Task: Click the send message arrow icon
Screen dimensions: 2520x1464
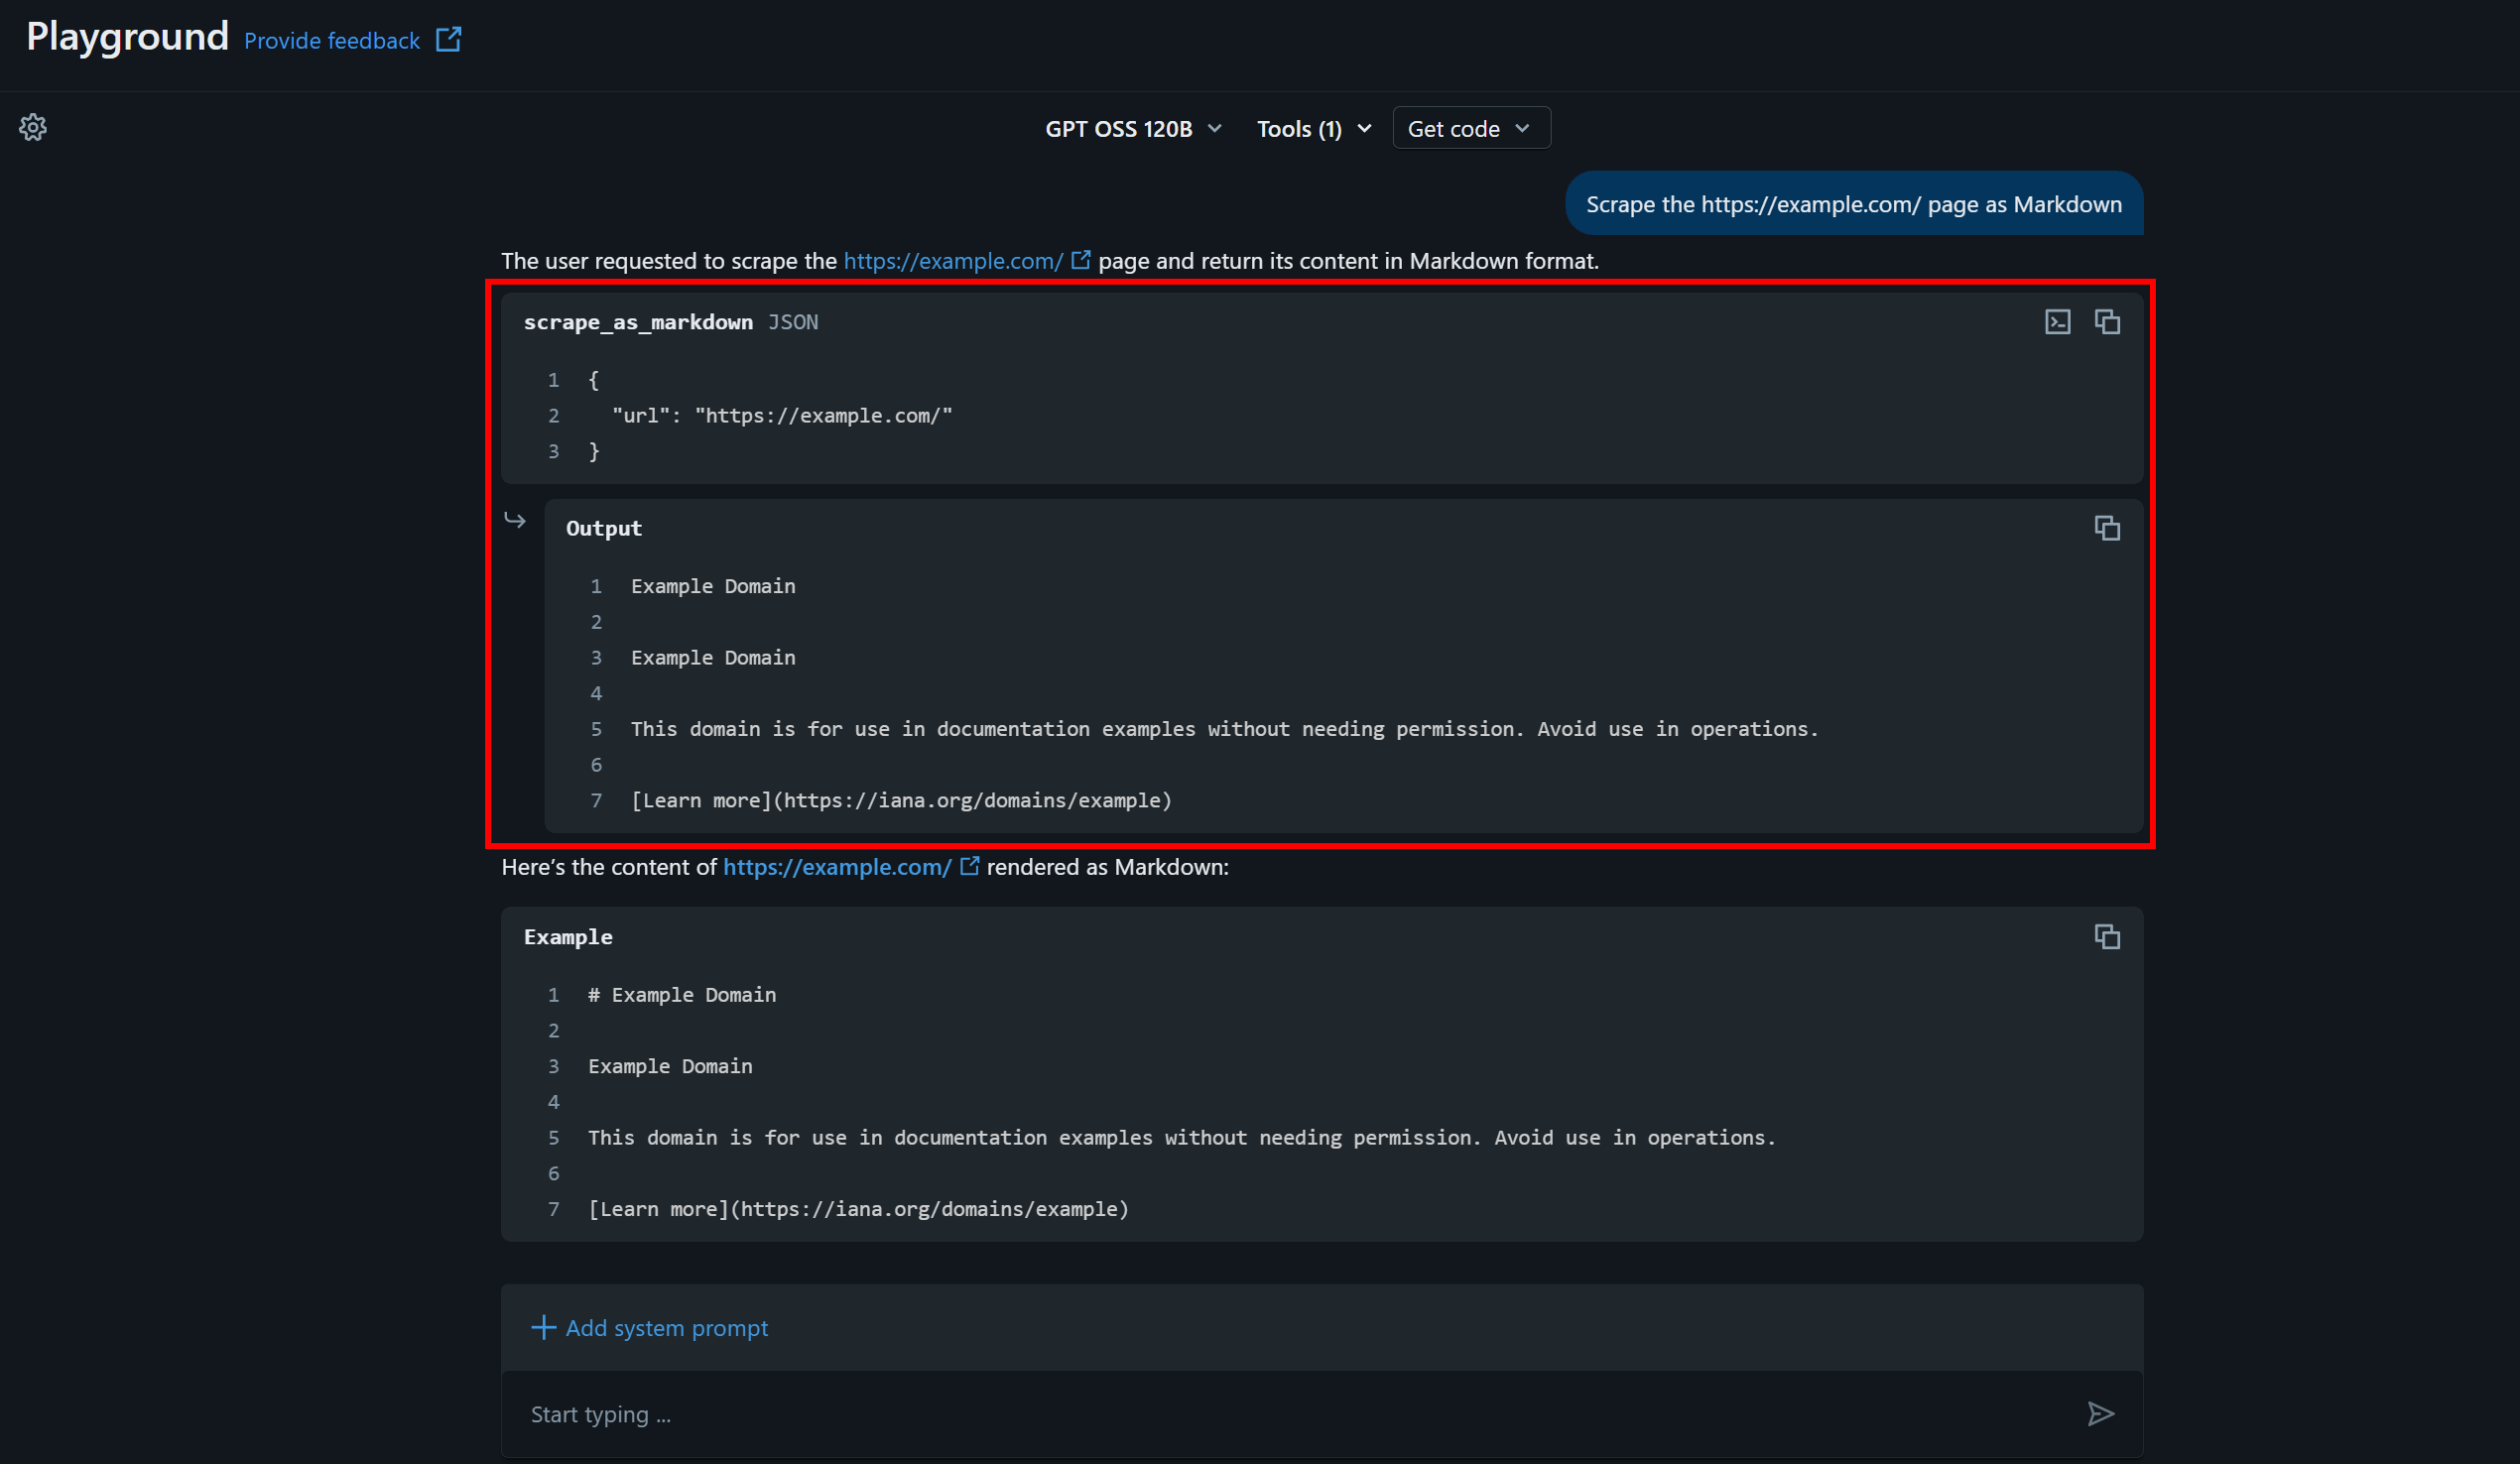Action: 2101,1414
